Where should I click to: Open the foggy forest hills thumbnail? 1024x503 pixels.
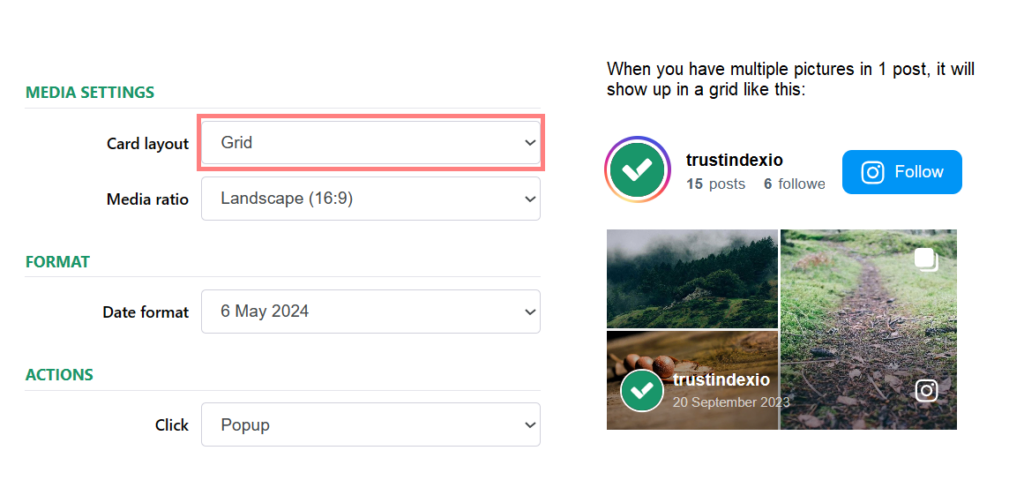coord(692,279)
